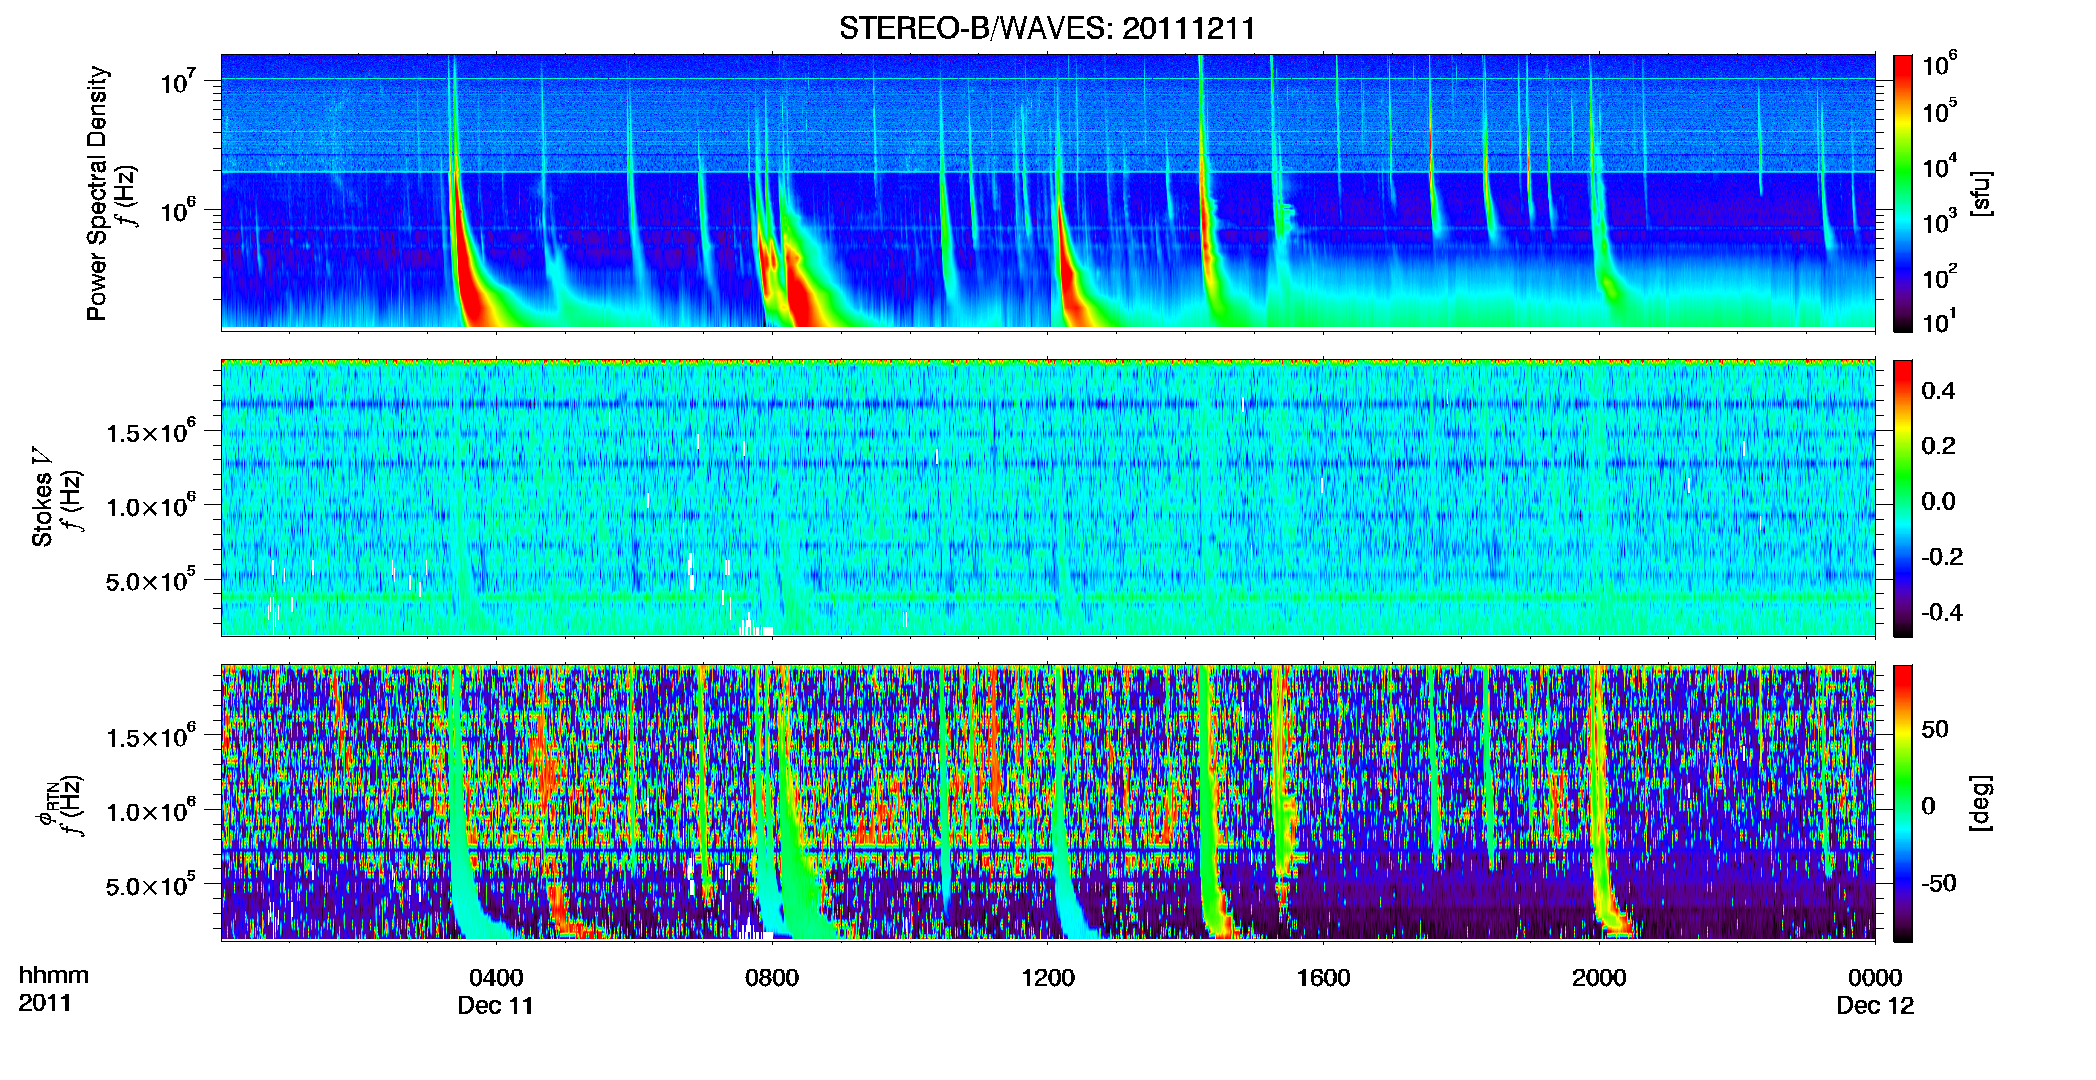This screenshot has width=2096, height=1080.
Task: Click the 0400 time axis label
Action: pos(496,977)
